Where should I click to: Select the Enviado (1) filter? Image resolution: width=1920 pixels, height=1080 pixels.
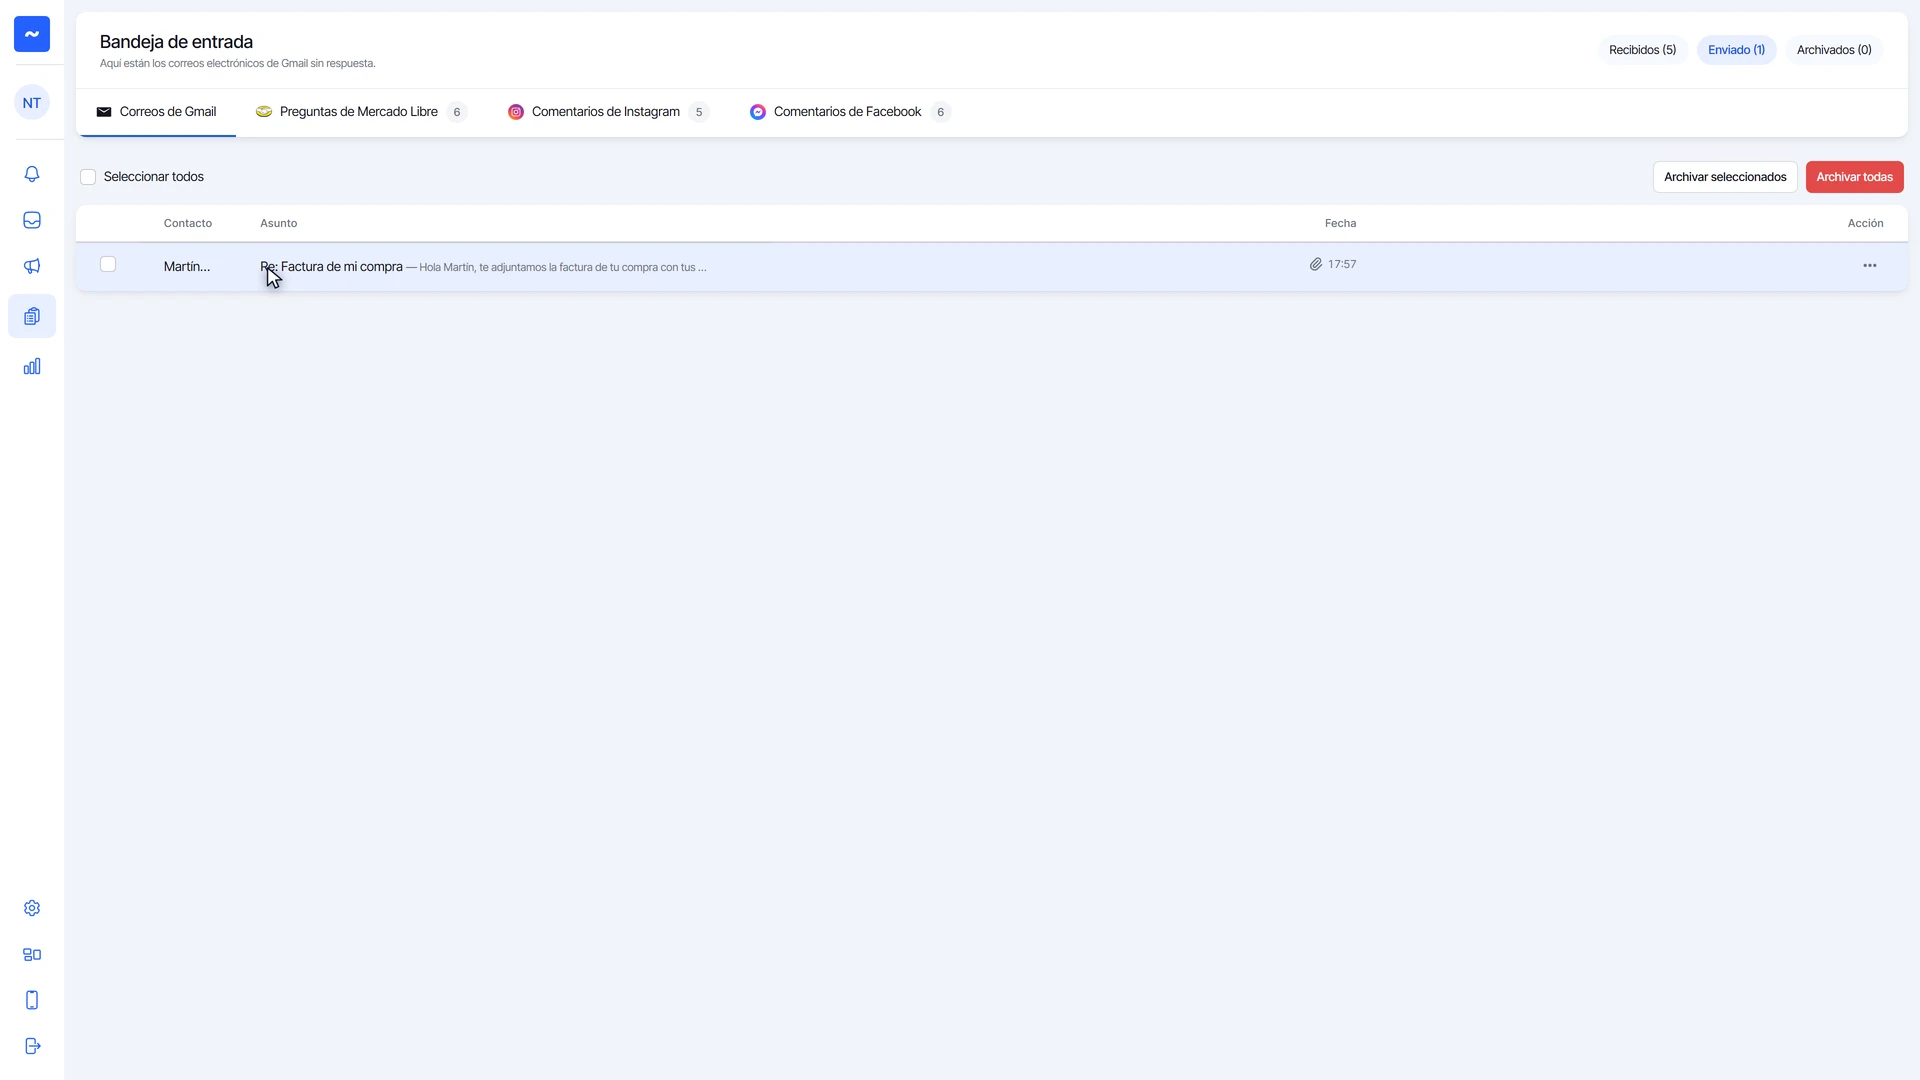1736,50
